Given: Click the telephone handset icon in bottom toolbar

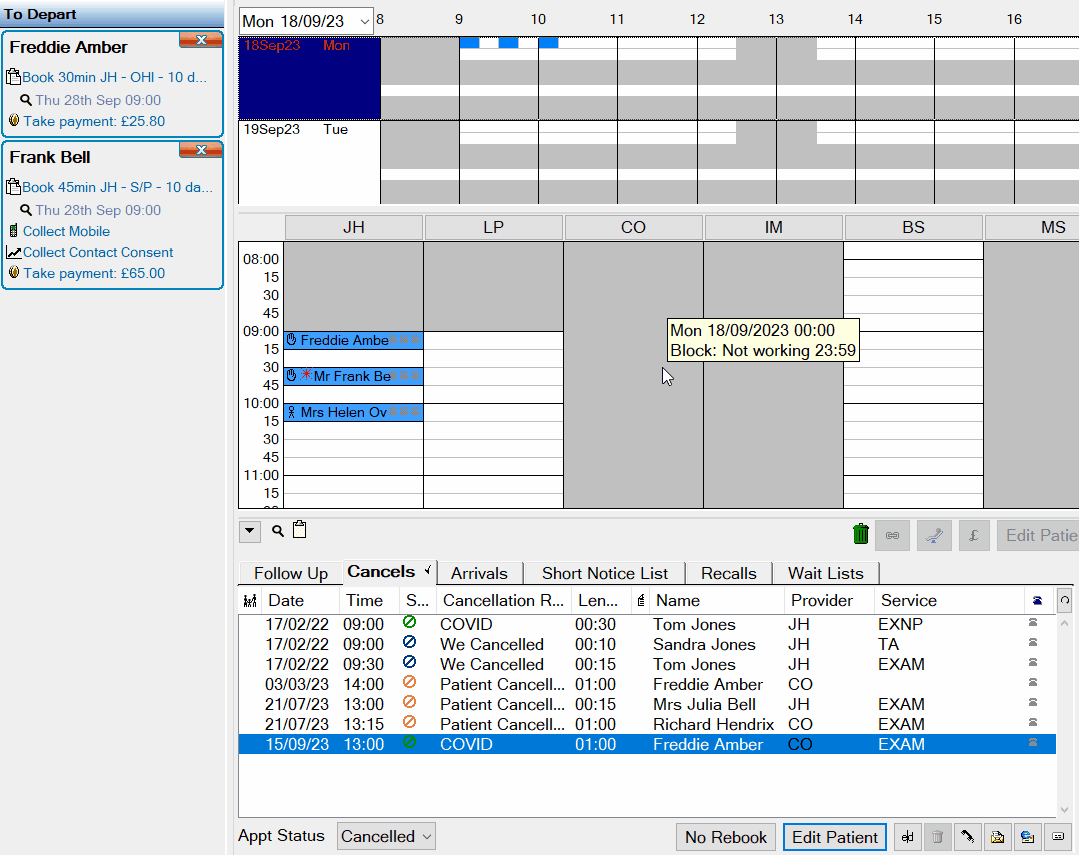Looking at the screenshot, I should click(x=968, y=837).
